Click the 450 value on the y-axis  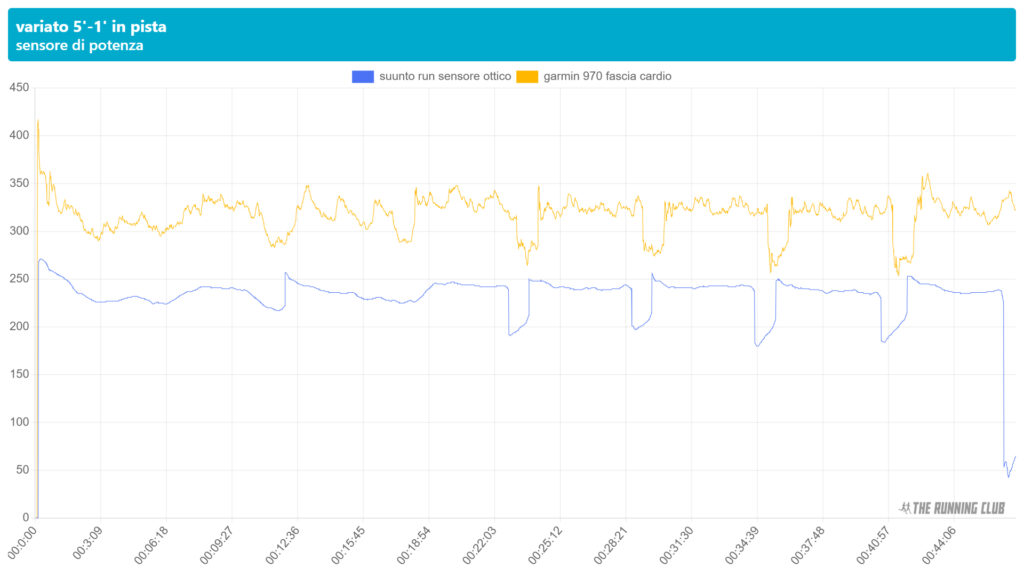[18, 88]
